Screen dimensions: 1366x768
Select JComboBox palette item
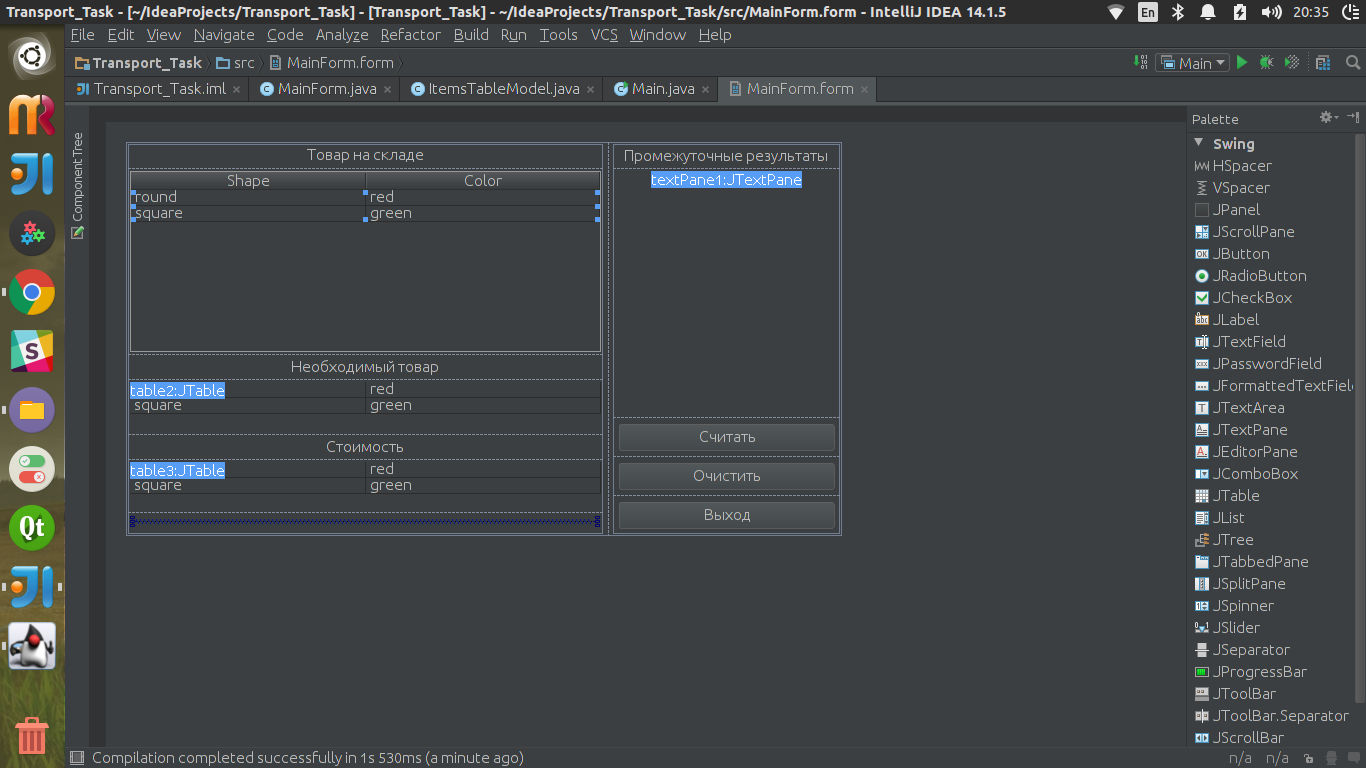(x=1247, y=474)
